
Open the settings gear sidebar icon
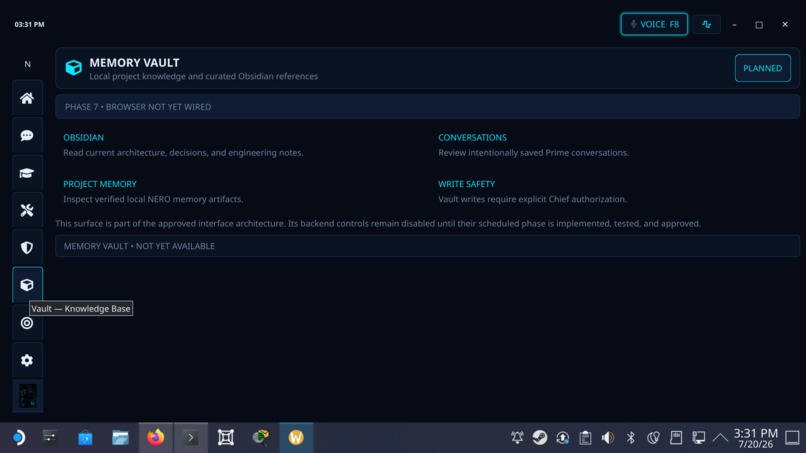tap(27, 360)
